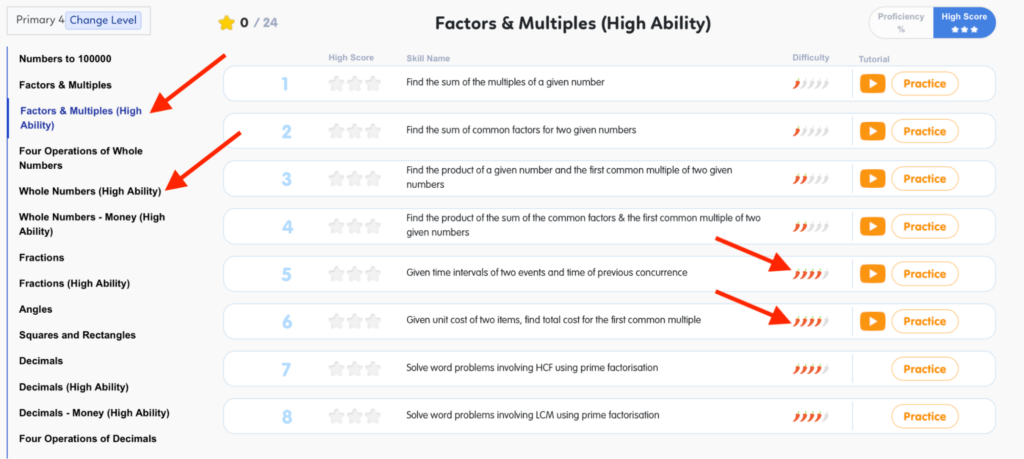Open the Fractions (High Ability) topic

tap(74, 283)
